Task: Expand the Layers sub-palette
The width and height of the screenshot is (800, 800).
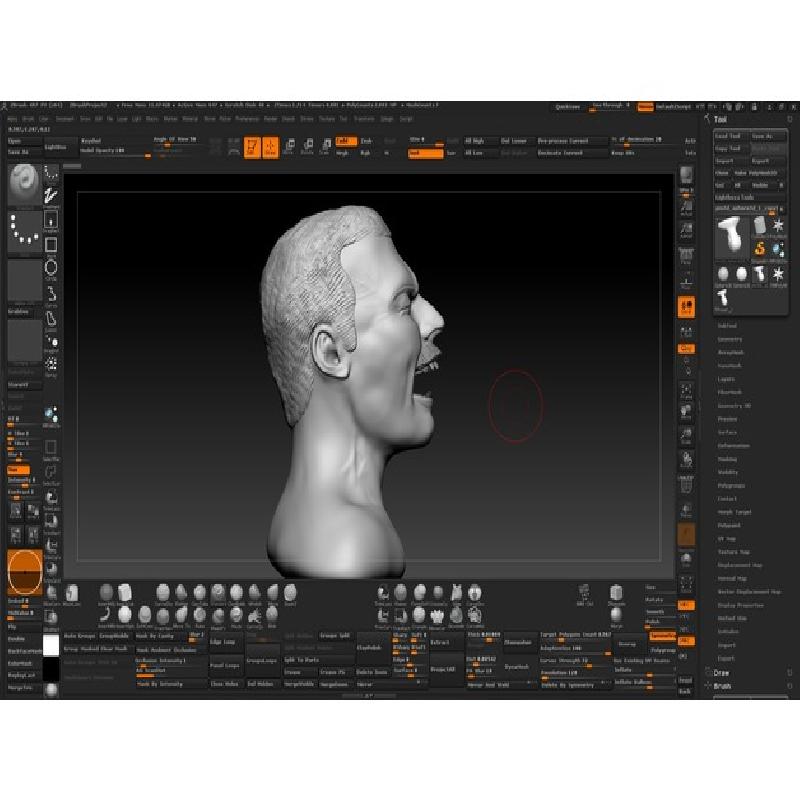Action: pyautogui.click(x=726, y=379)
